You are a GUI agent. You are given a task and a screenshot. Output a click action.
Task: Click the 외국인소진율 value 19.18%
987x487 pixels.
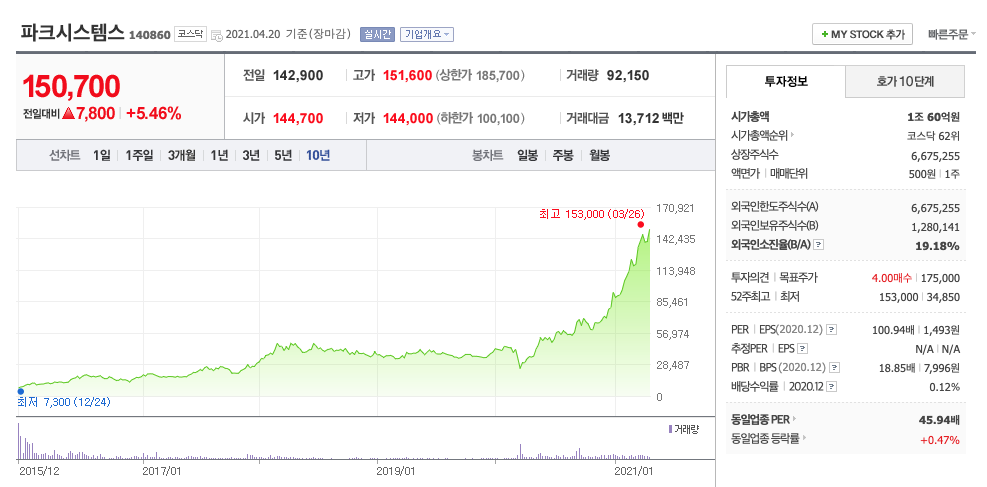tap(937, 245)
